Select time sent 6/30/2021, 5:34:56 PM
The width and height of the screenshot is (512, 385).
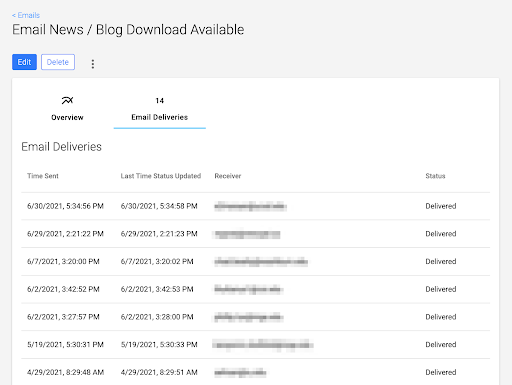point(65,206)
